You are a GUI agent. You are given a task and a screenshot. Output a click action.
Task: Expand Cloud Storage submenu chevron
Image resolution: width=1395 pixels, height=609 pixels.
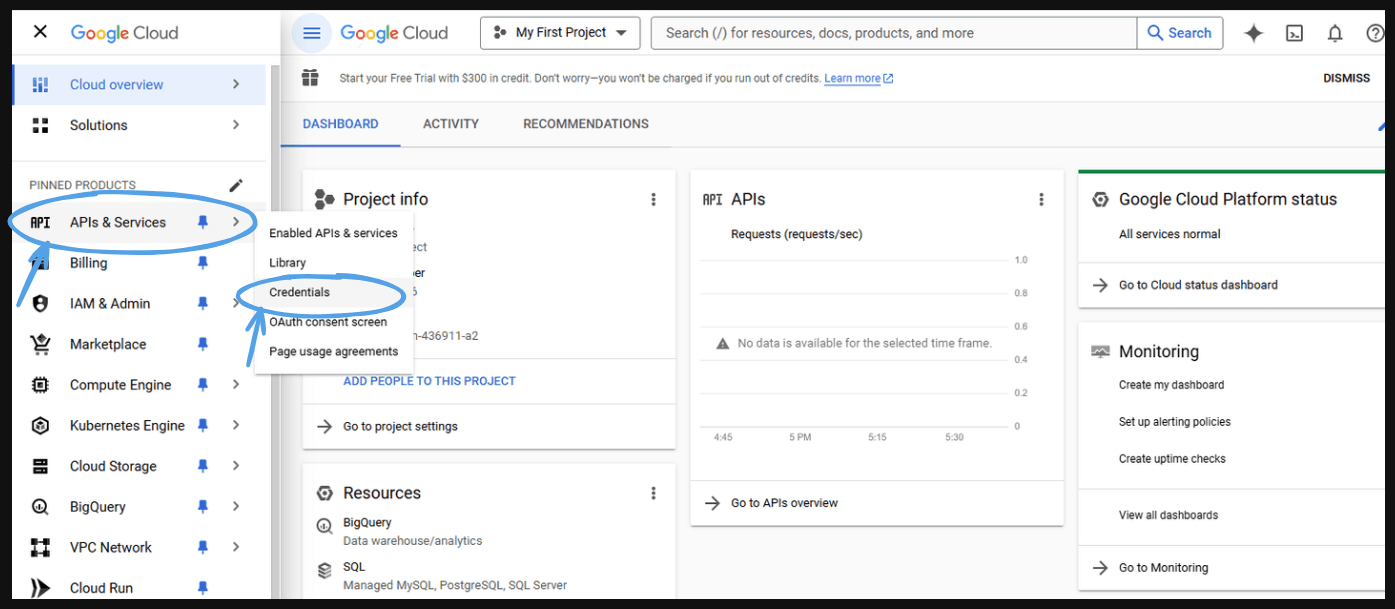(236, 466)
